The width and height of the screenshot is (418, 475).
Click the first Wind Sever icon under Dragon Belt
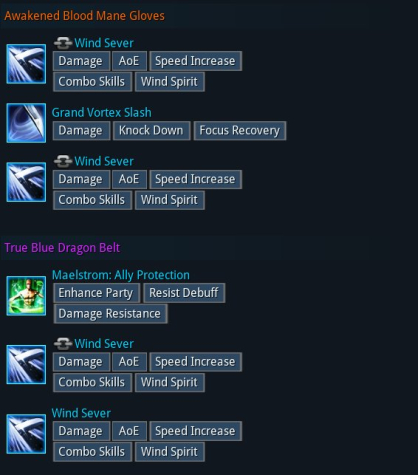pyautogui.click(x=26, y=364)
